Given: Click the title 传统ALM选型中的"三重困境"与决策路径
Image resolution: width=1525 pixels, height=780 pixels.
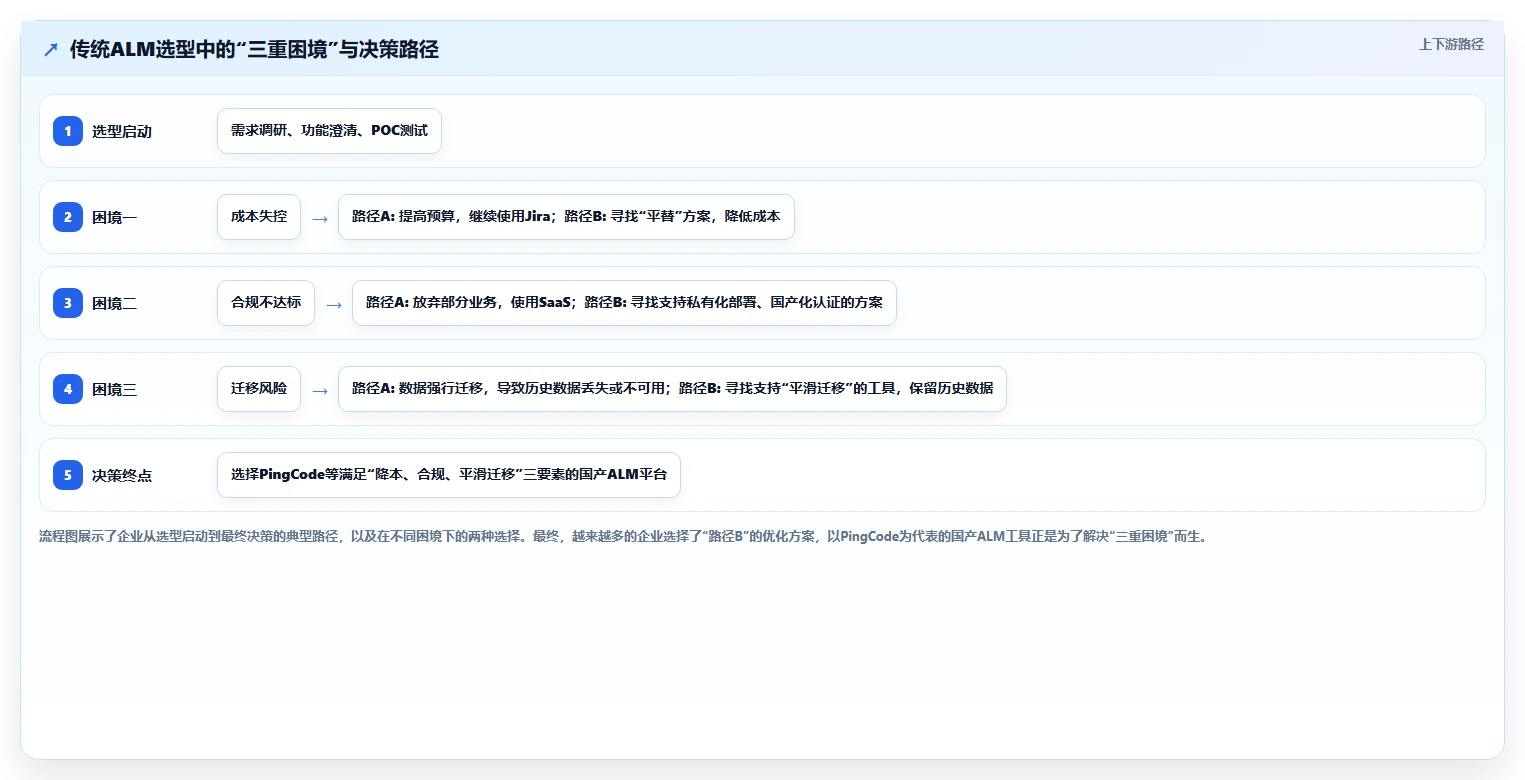Looking at the screenshot, I should (x=254, y=50).
